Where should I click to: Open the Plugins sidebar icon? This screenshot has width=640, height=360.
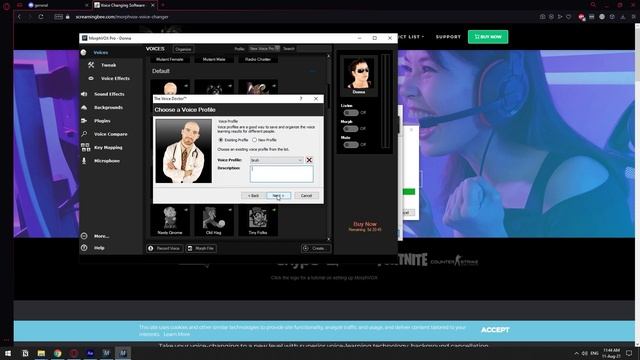[x=84, y=121]
